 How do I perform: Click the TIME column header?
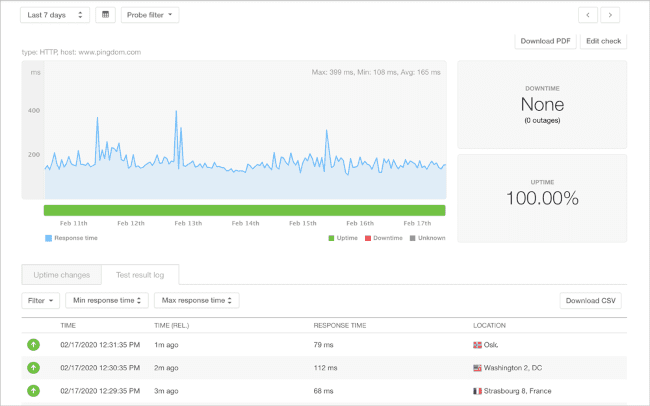click(x=68, y=326)
